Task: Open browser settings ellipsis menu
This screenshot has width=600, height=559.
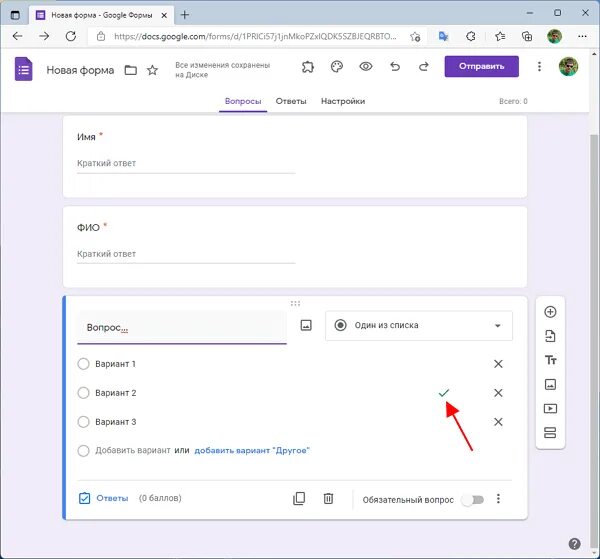Action: pyautogui.click(x=582, y=36)
